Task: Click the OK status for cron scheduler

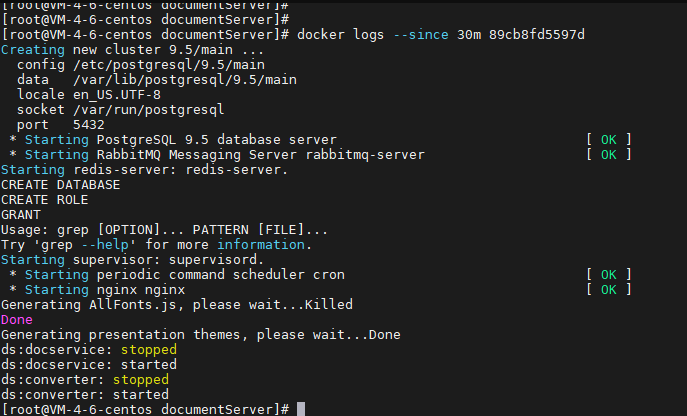Action: coord(609,275)
